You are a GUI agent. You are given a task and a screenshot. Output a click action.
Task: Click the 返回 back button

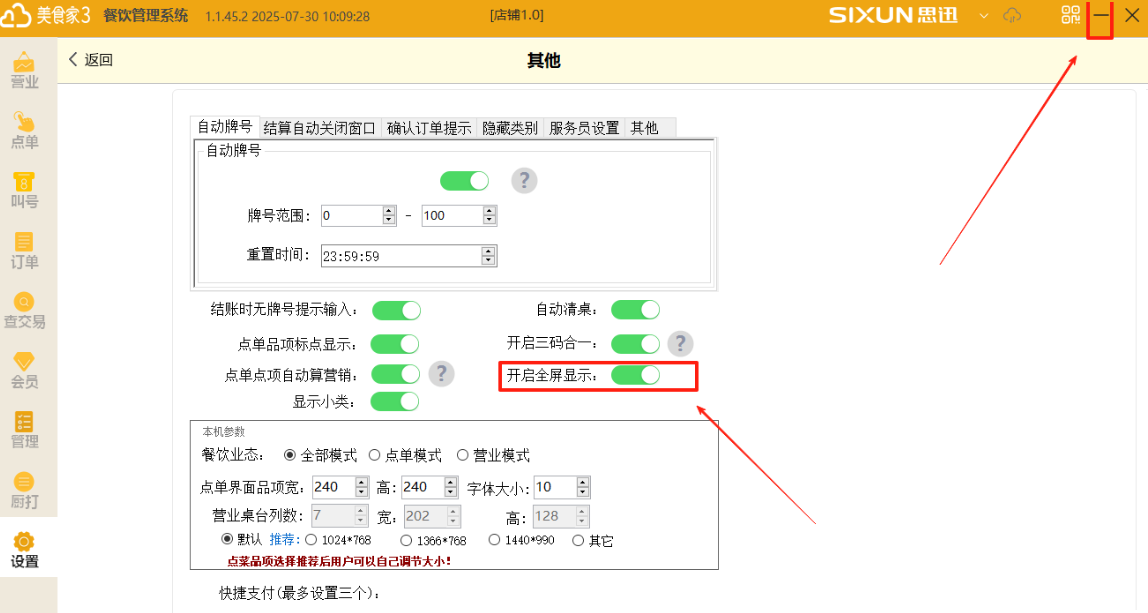pyautogui.click(x=88, y=60)
